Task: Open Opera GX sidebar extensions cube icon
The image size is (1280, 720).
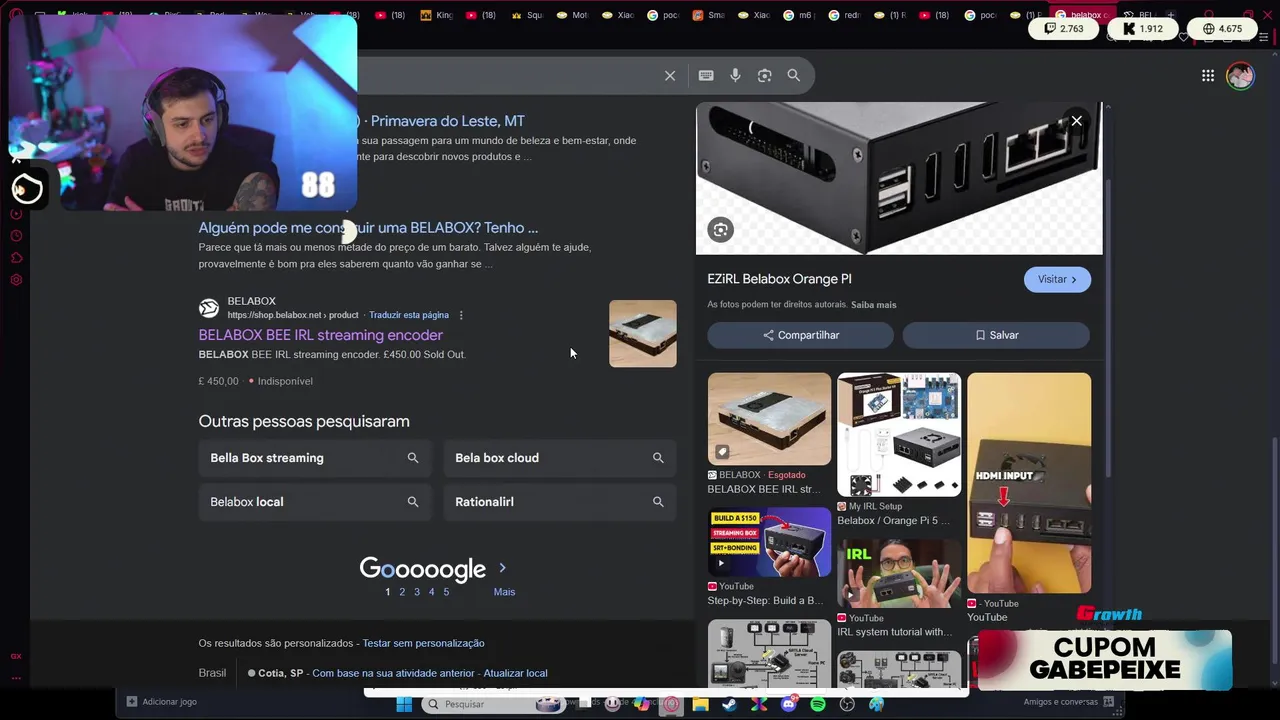Action: pos(16,258)
